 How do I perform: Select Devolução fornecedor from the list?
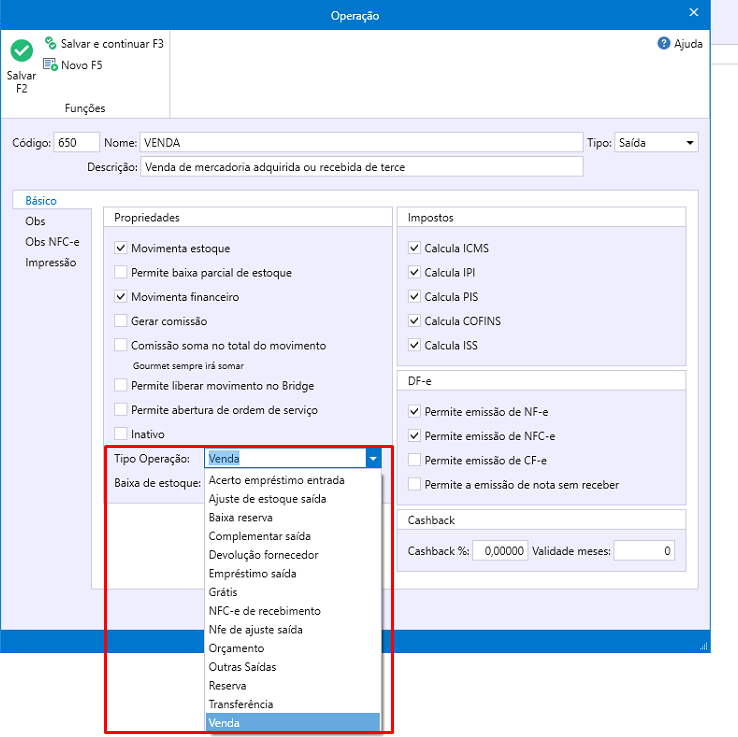[x=263, y=555]
